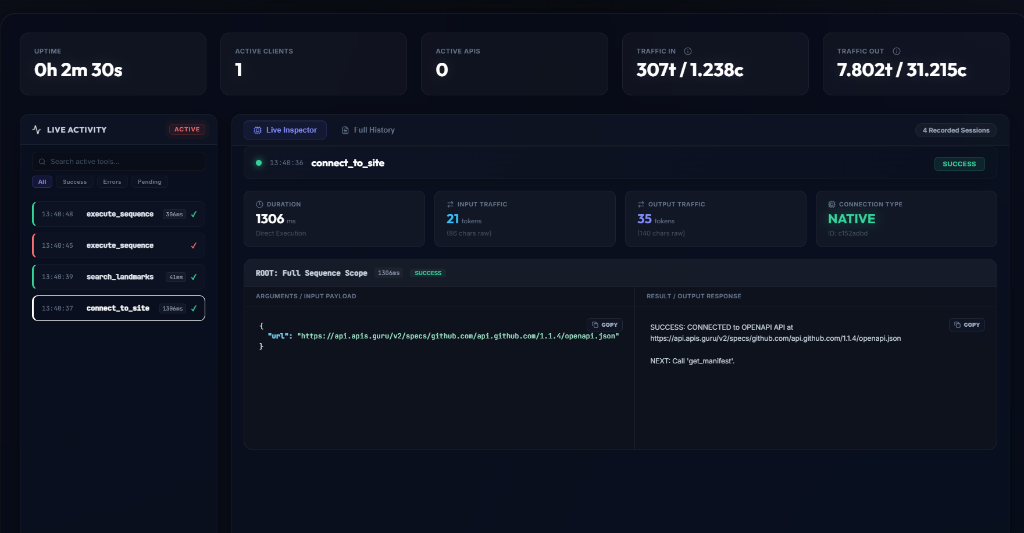Click the 21 tokens input traffic value

point(464,219)
